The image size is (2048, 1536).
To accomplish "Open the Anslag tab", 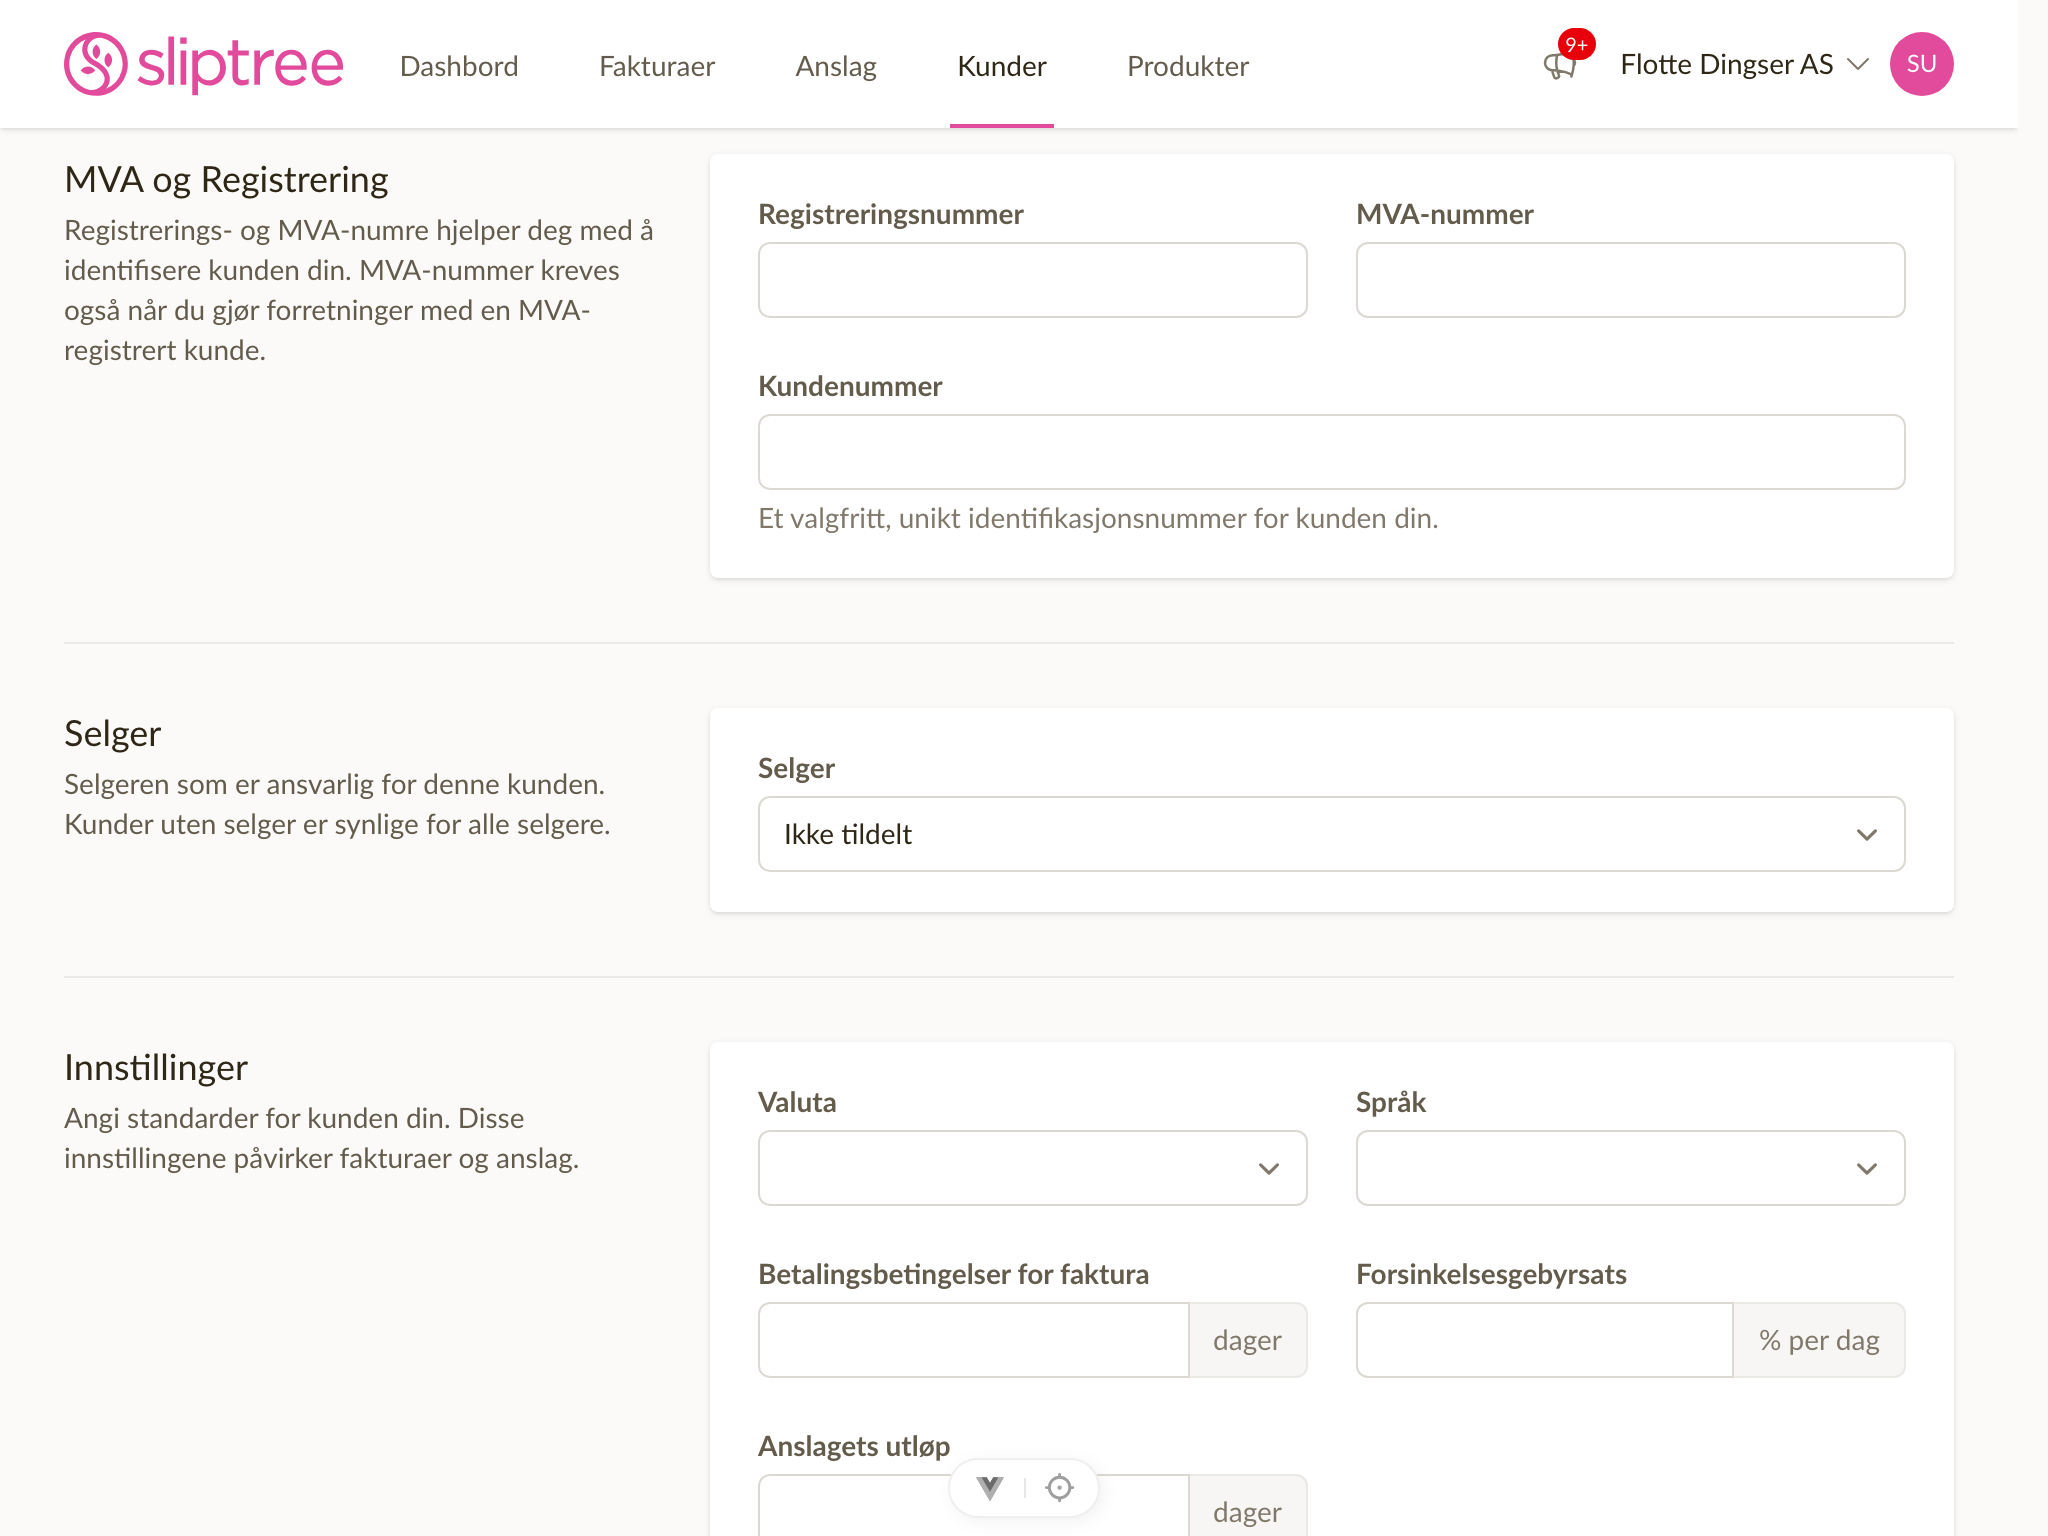I will 836,66.
